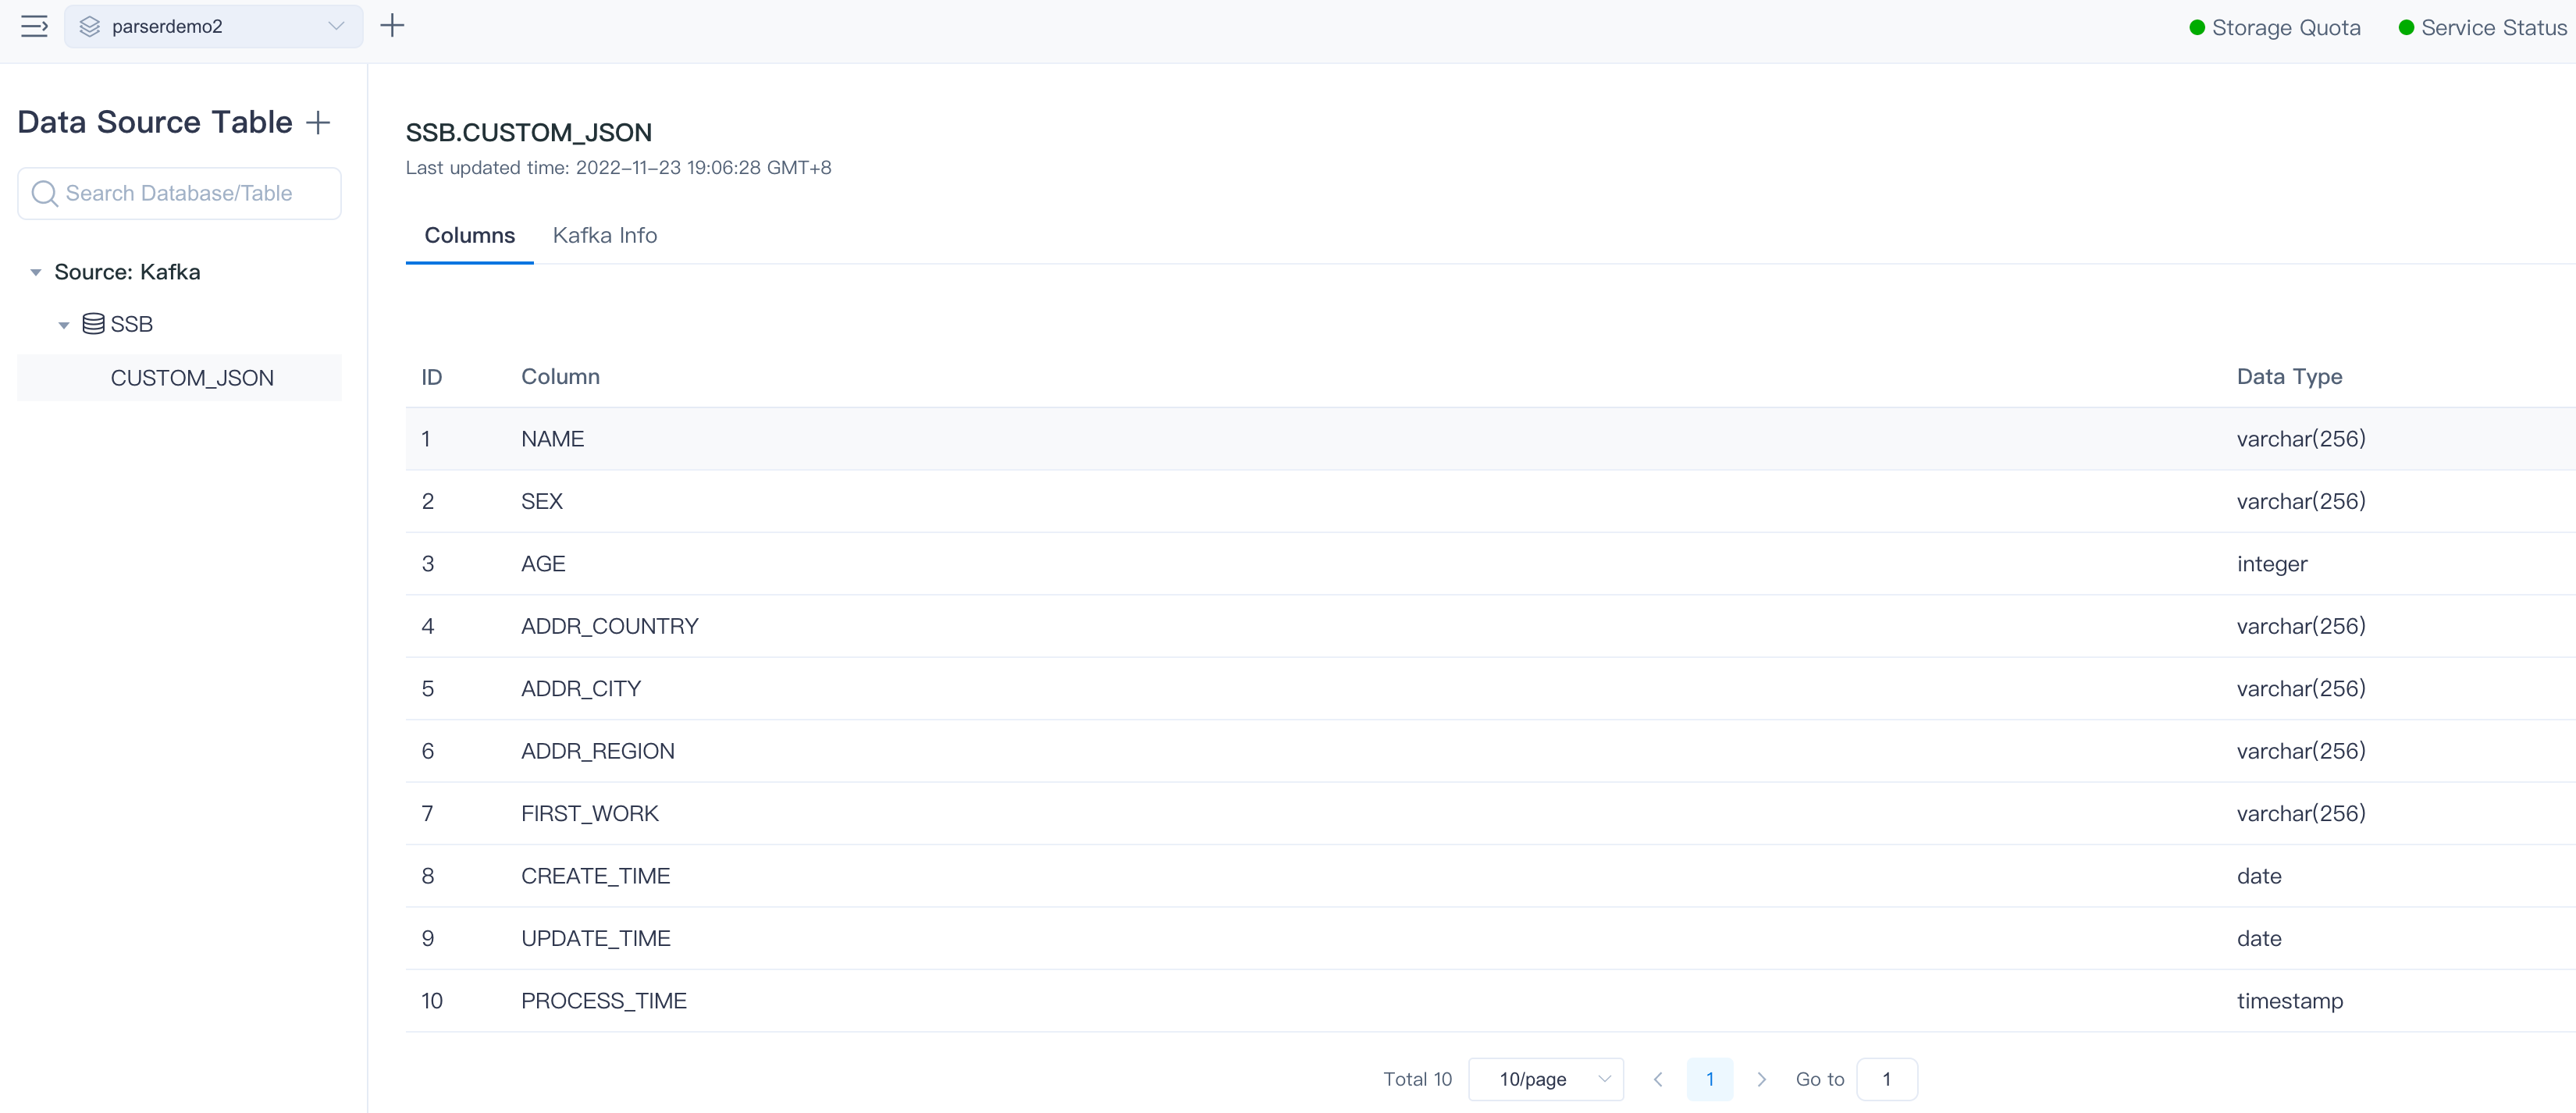Select the Columns tab

[x=469, y=235]
